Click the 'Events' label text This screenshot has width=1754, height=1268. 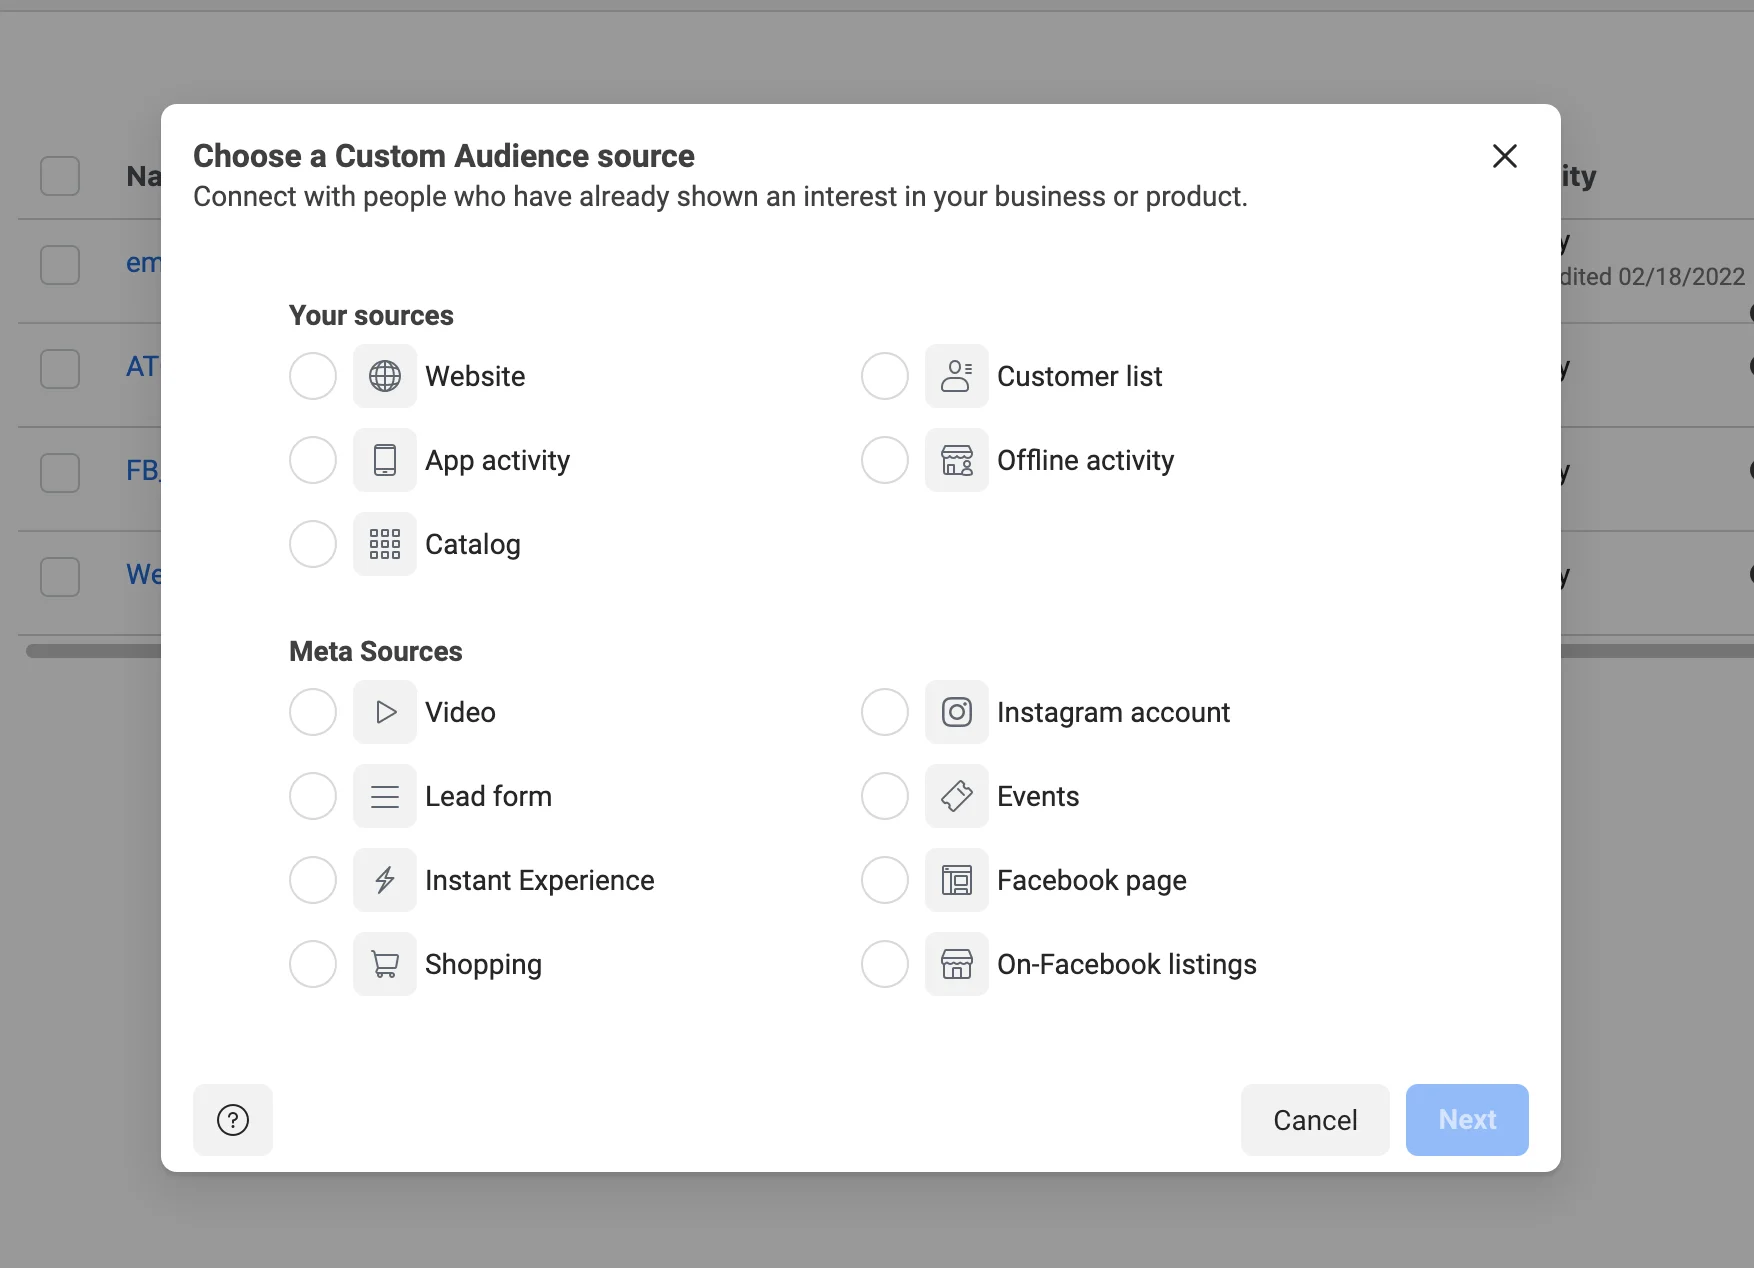pos(1038,796)
